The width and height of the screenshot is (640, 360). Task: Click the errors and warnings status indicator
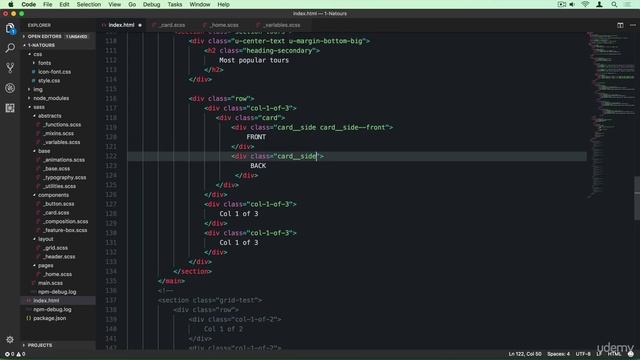click(15, 354)
